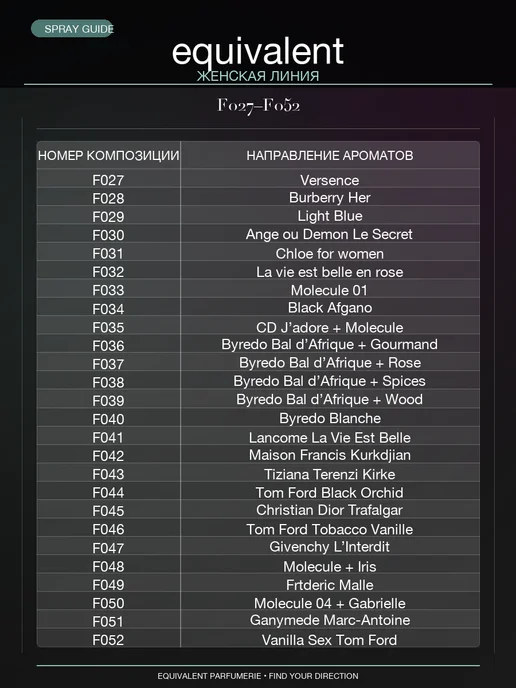Image resolution: width=516 pixels, height=688 pixels.
Task: Select the equivalent brand title
Action: pyautogui.click(x=258, y=52)
